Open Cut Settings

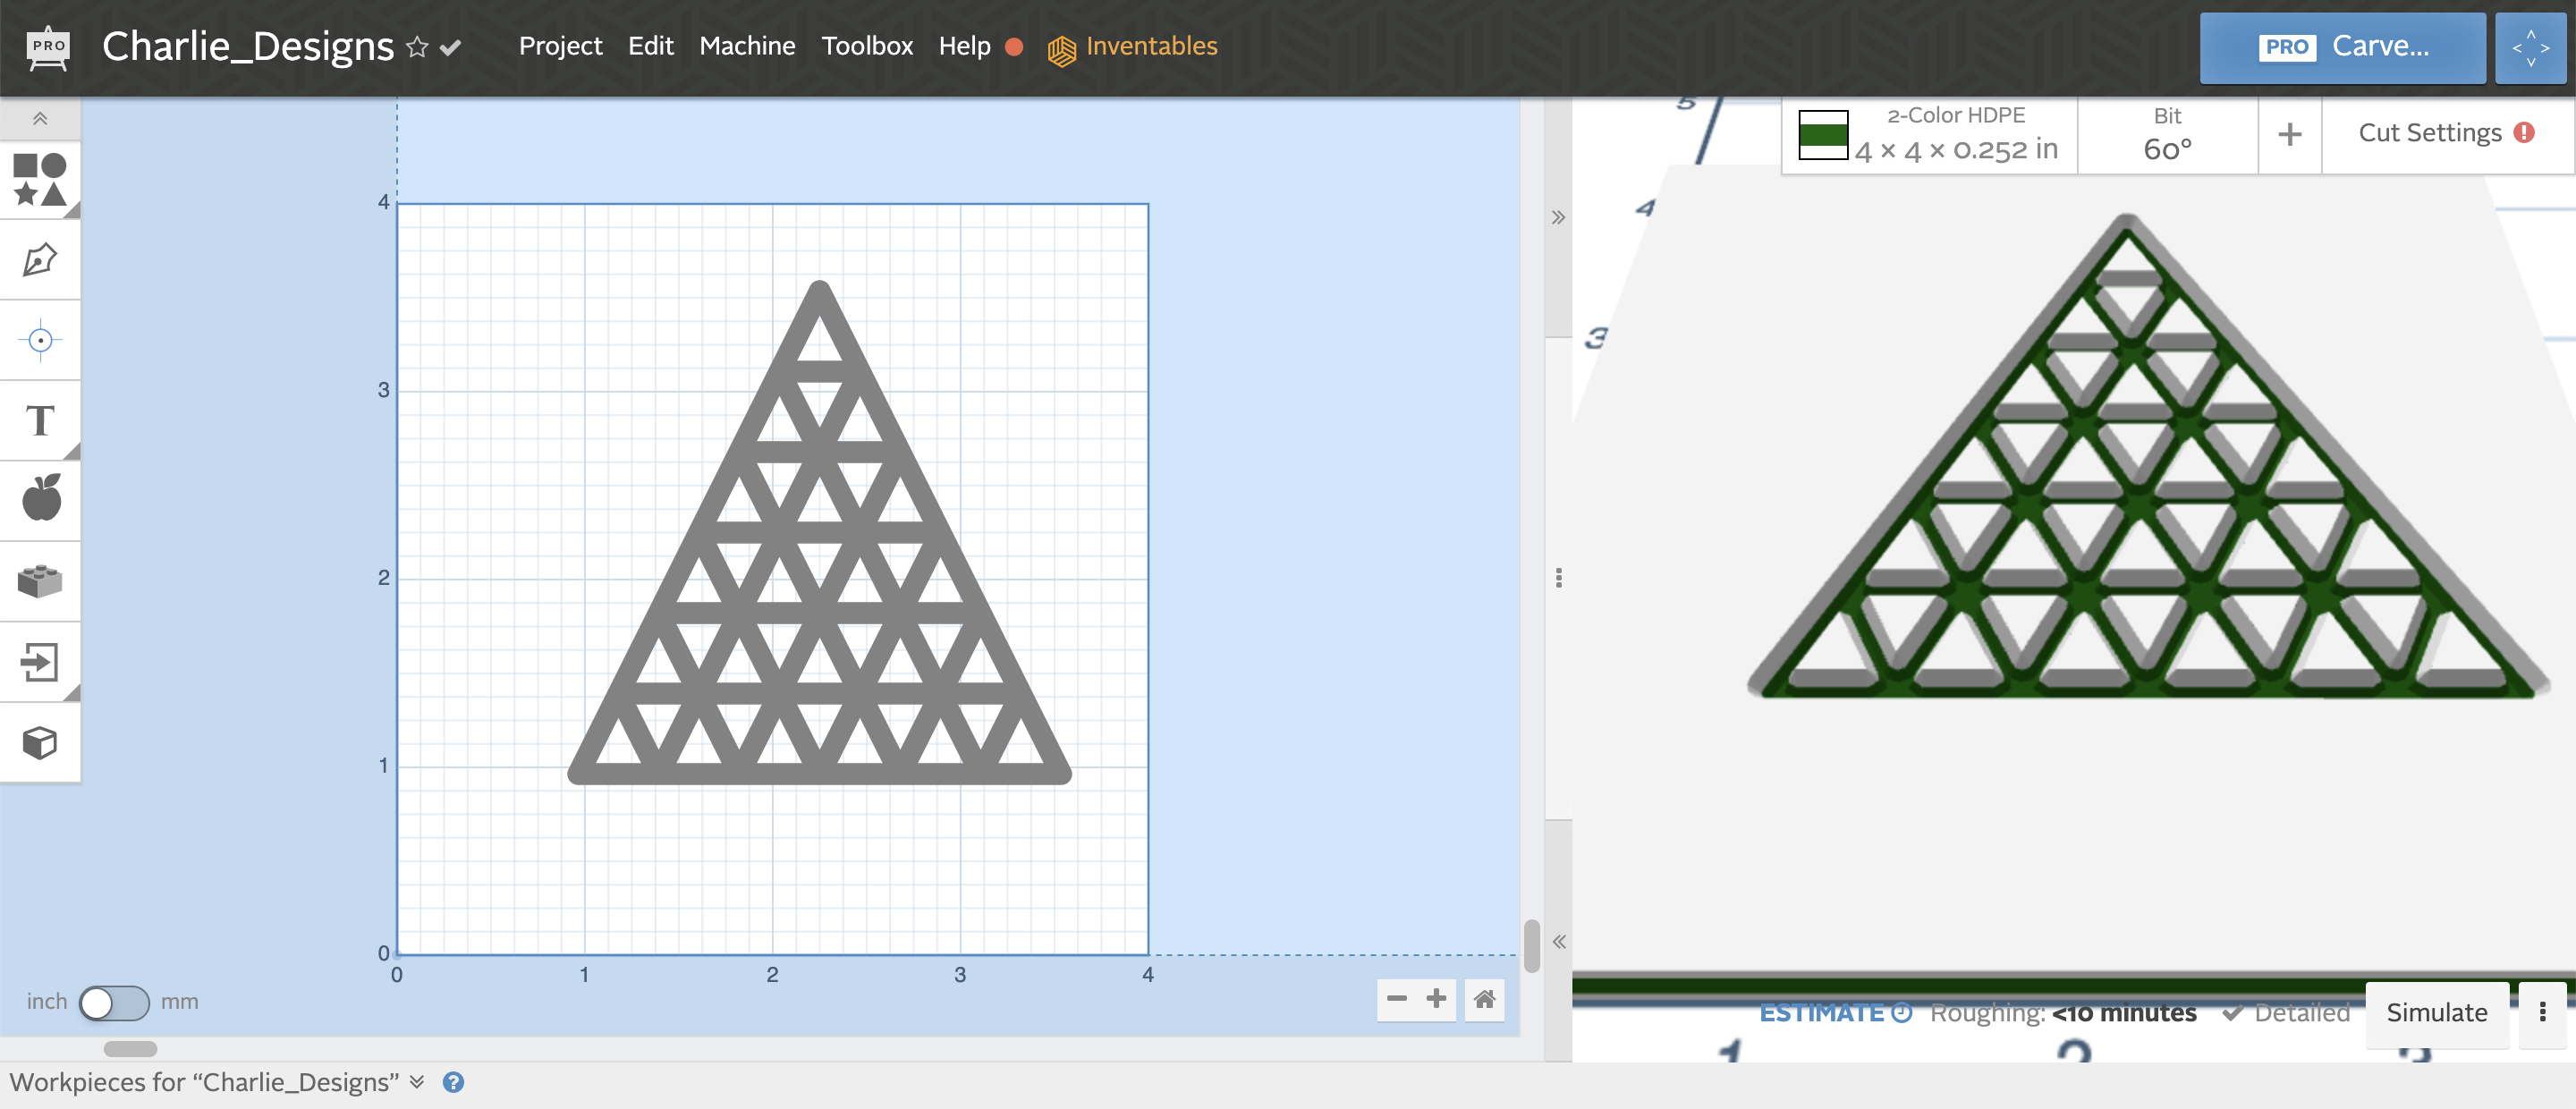[2428, 132]
